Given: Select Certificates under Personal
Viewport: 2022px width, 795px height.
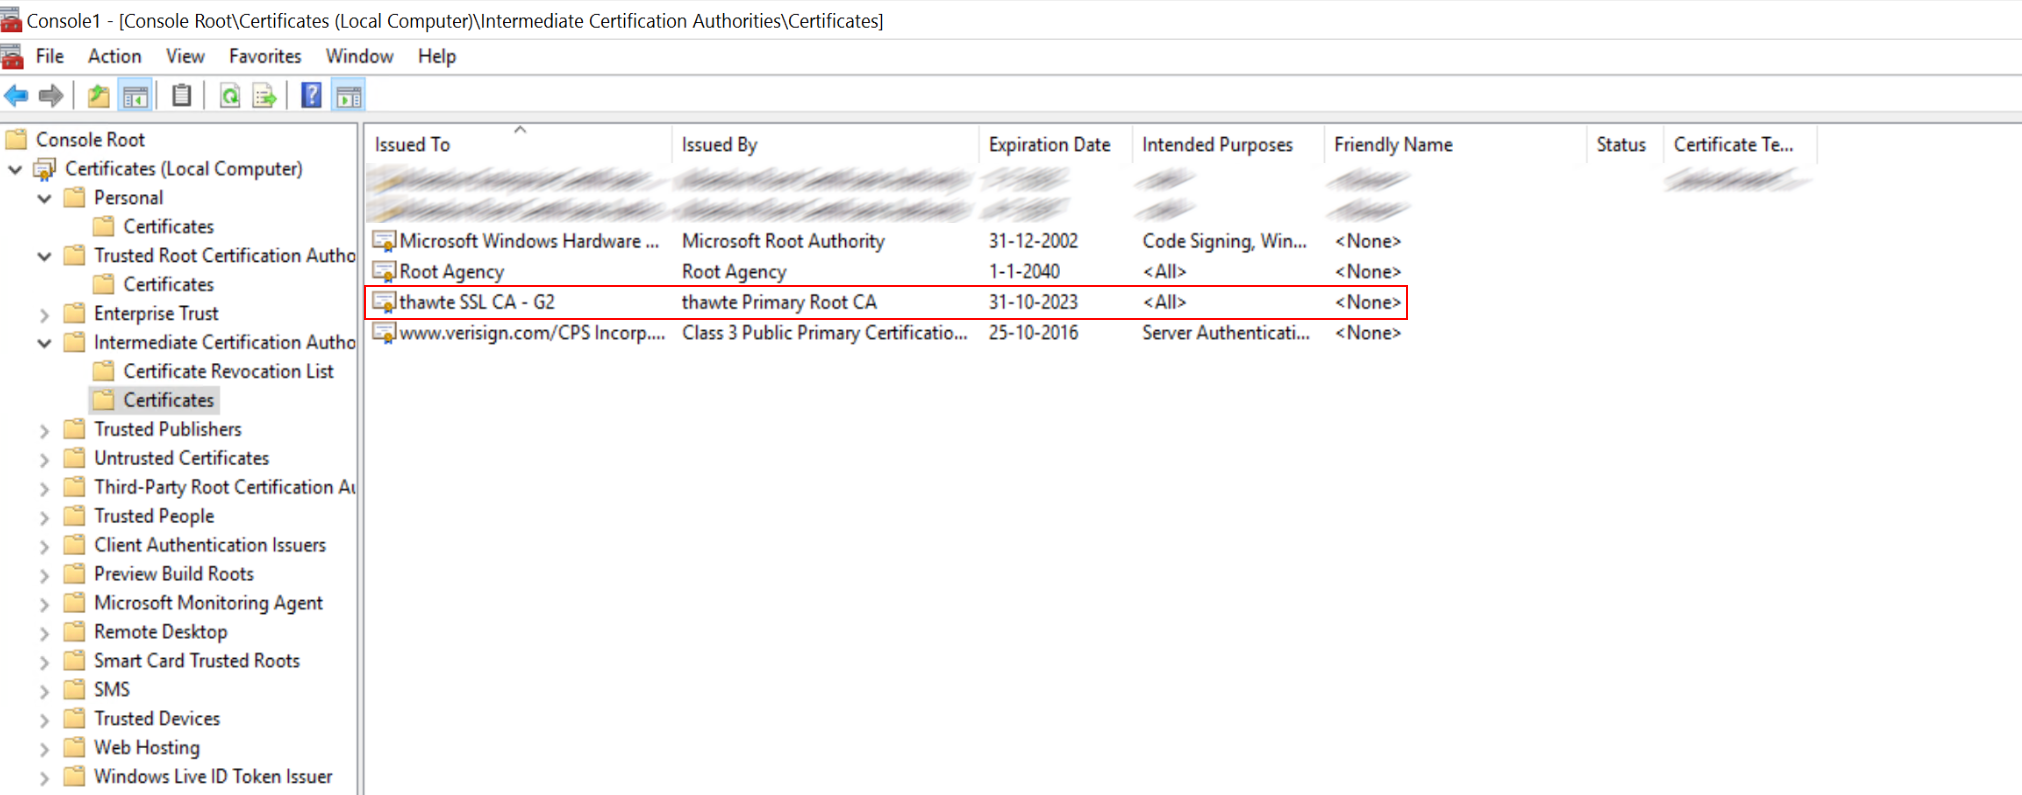Looking at the screenshot, I should (168, 227).
